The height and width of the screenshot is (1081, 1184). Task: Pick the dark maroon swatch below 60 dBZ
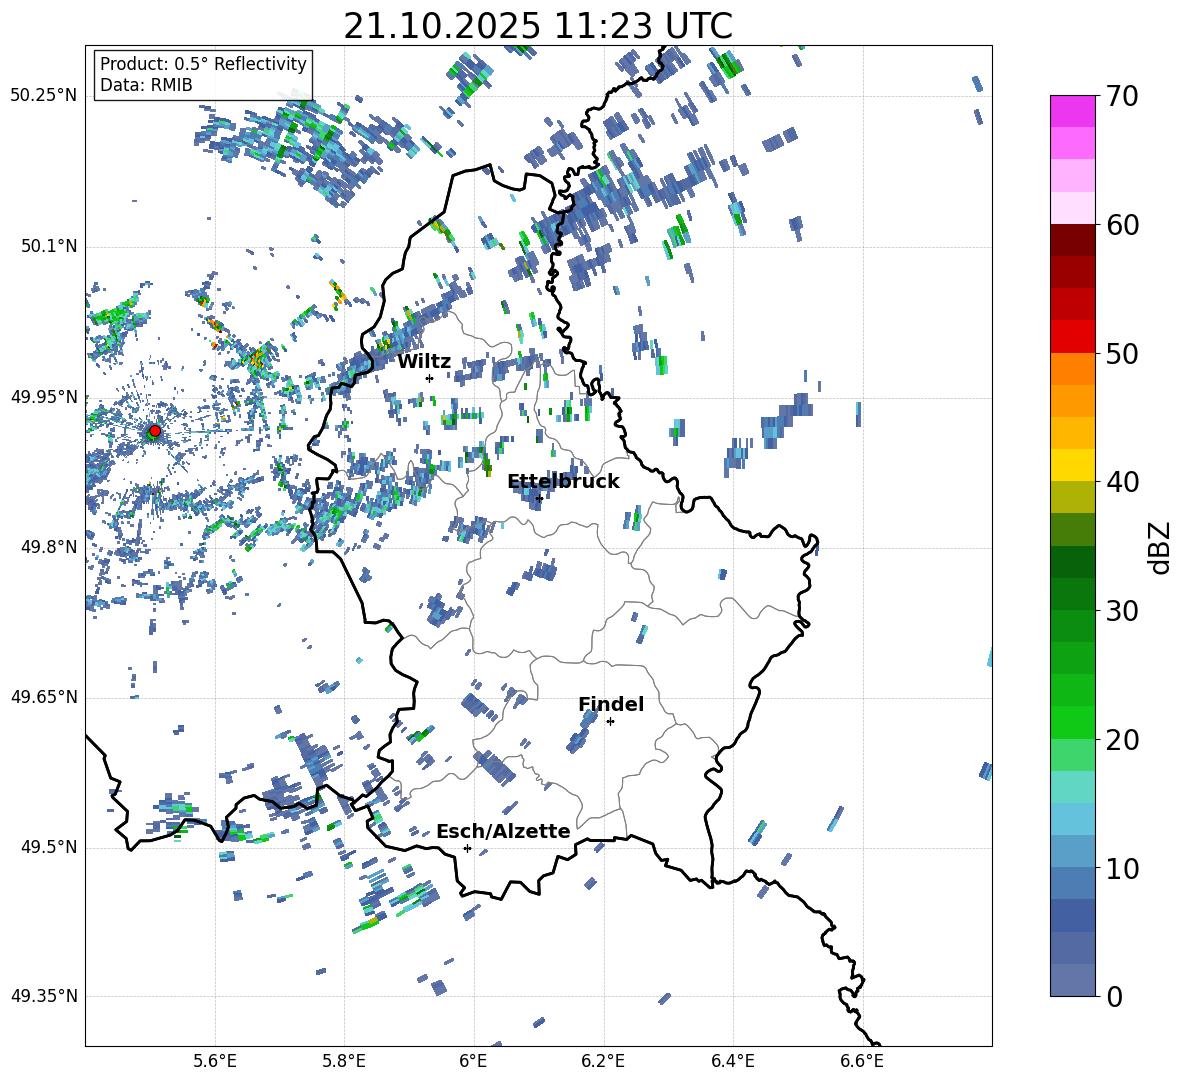1072,240
